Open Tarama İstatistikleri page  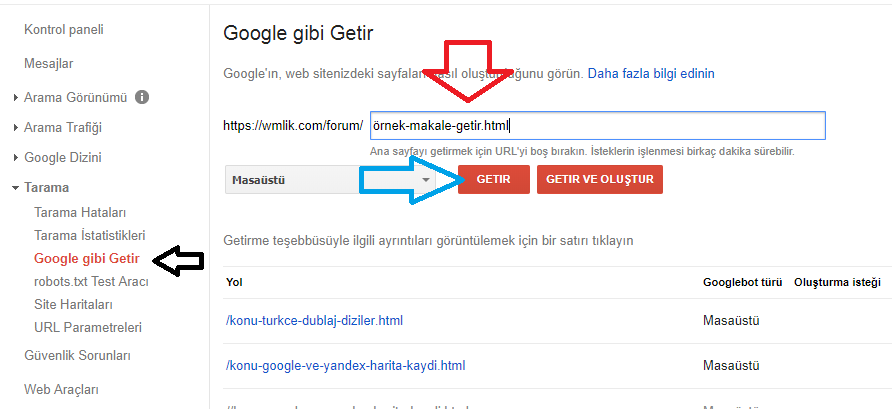coord(90,235)
